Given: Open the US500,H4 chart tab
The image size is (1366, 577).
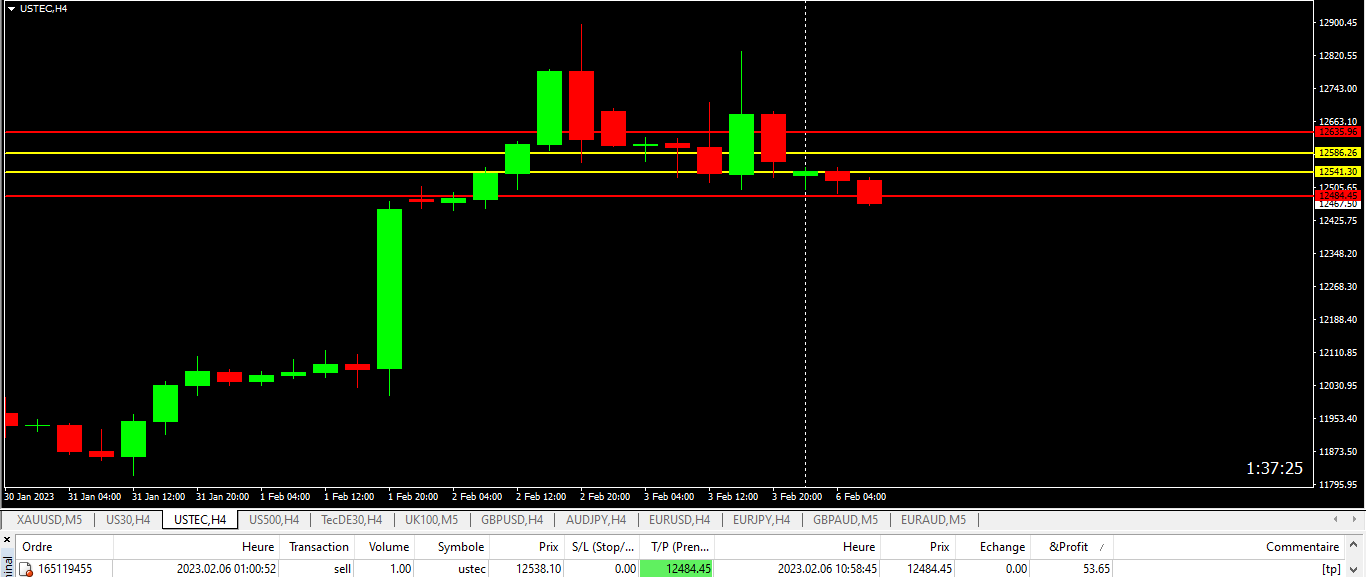Looking at the screenshot, I should (x=274, y=520).
